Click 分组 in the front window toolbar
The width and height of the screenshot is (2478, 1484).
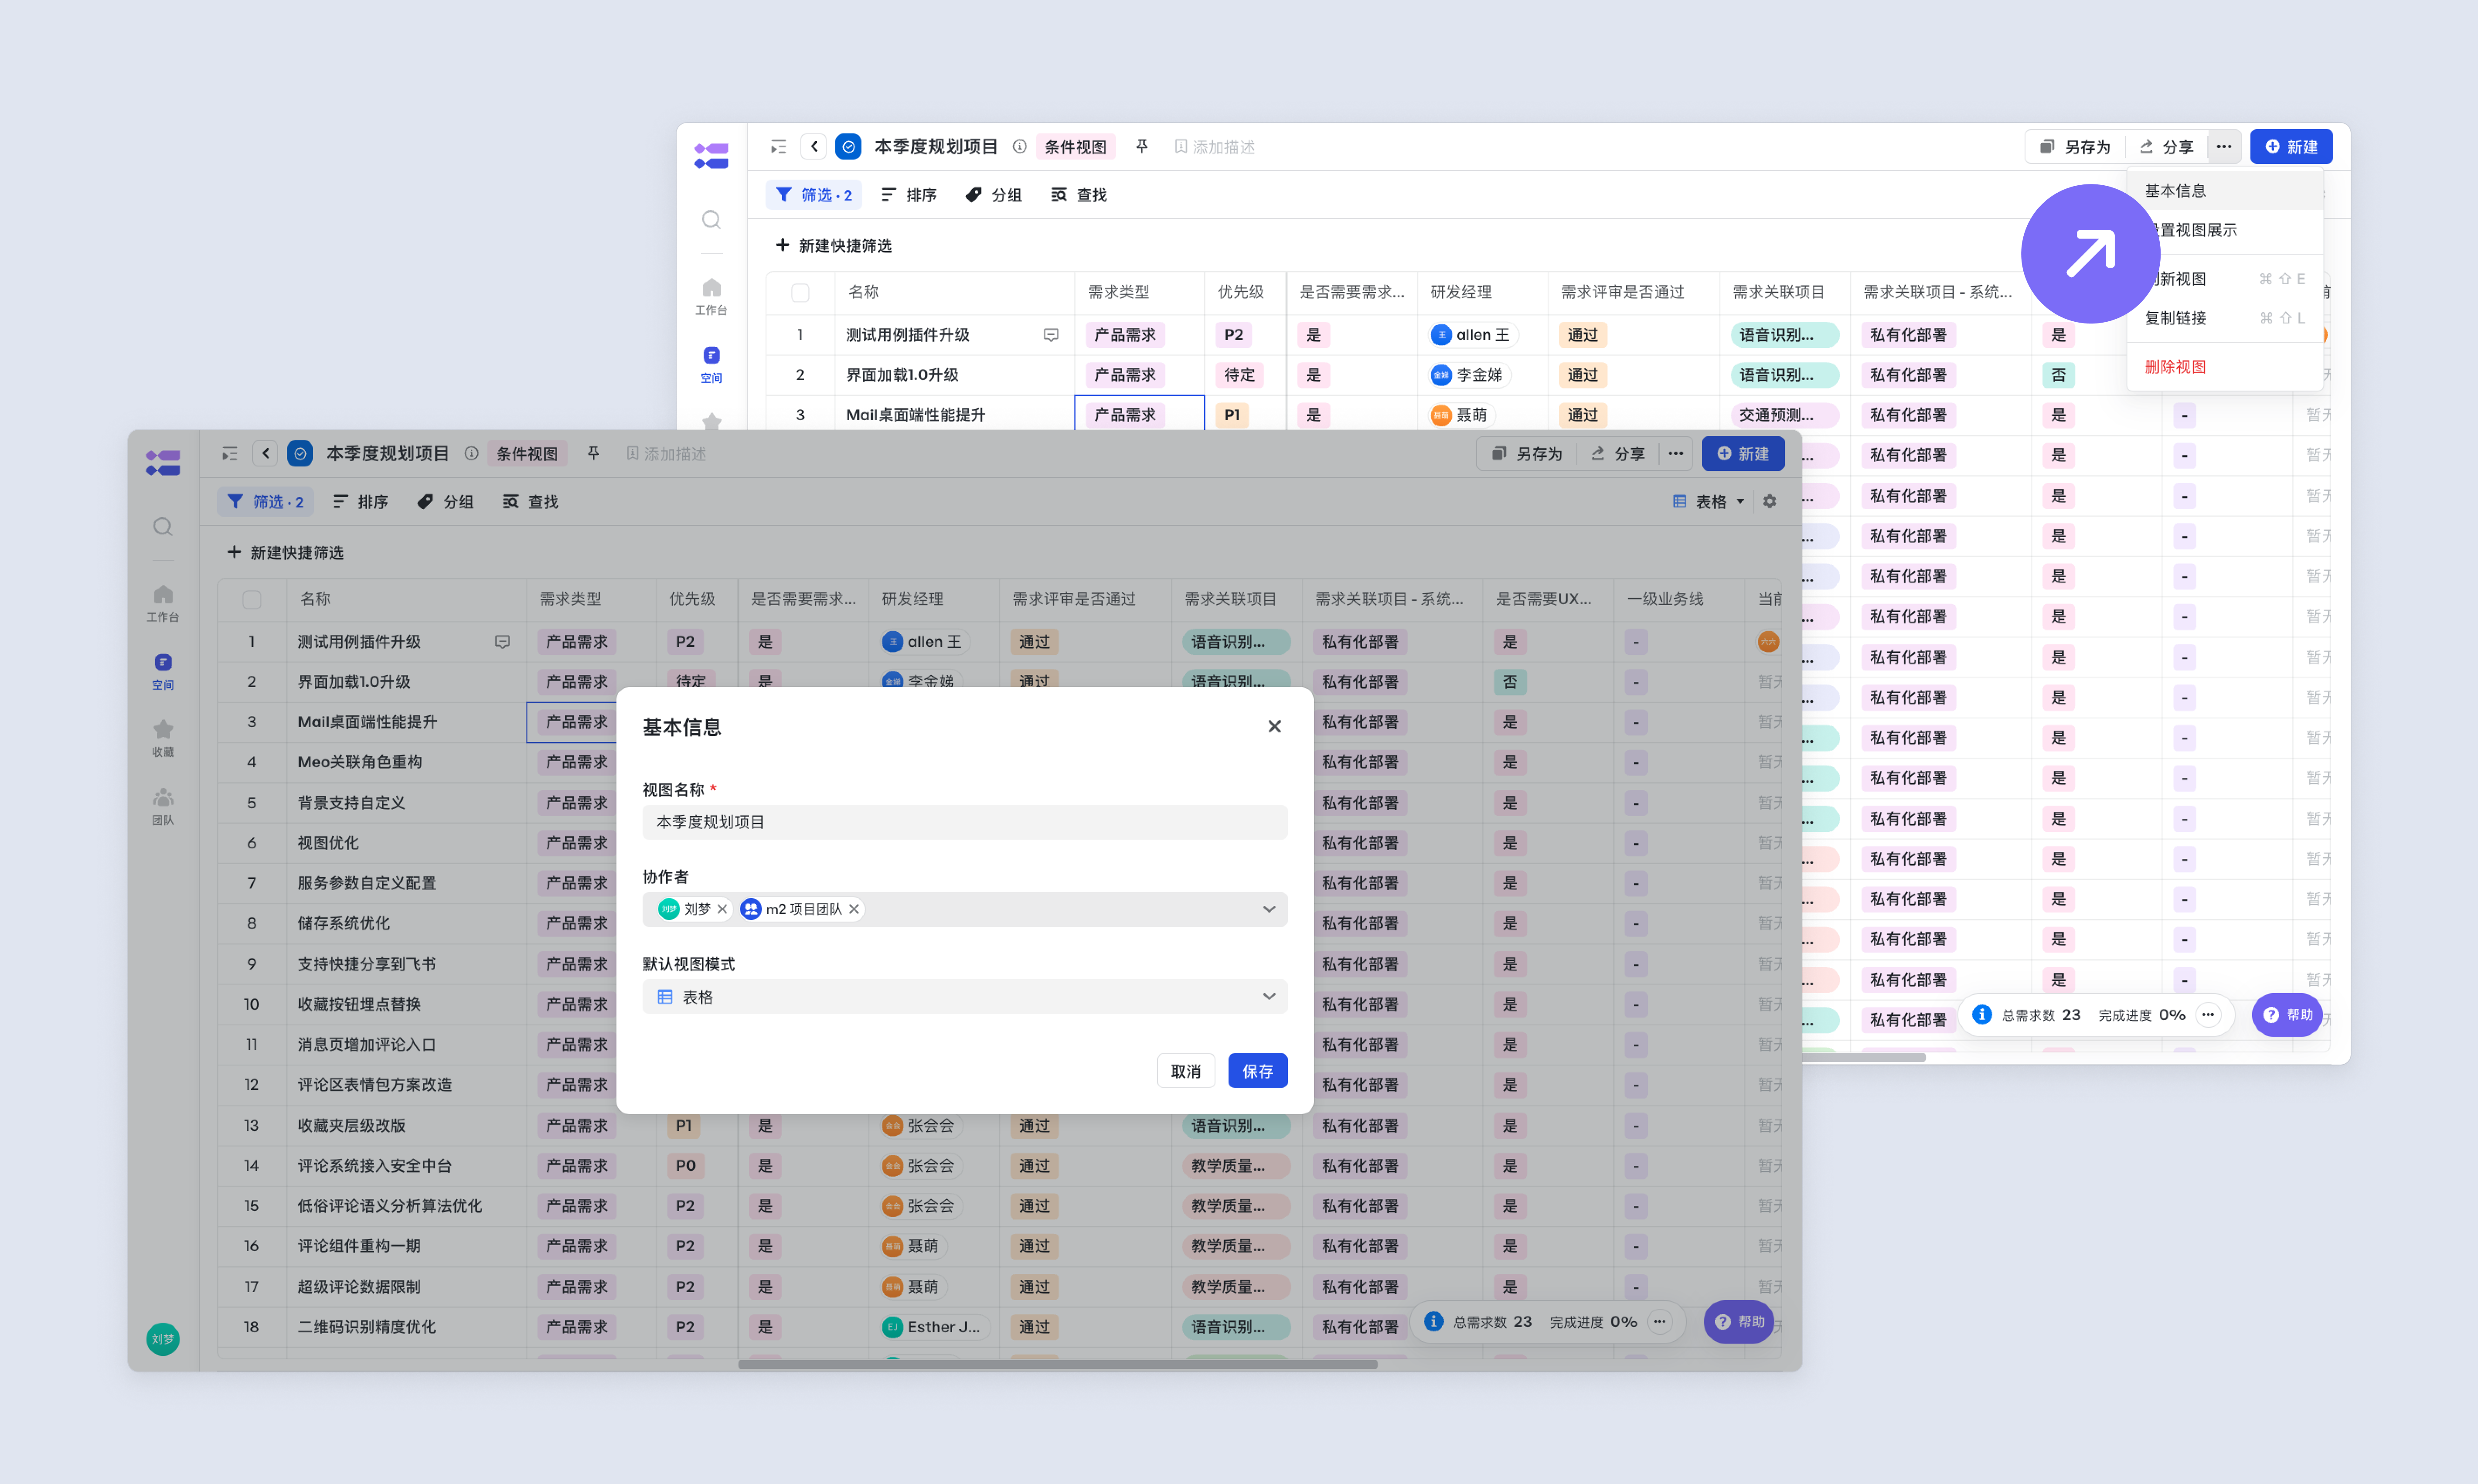(x=445, y=502)
